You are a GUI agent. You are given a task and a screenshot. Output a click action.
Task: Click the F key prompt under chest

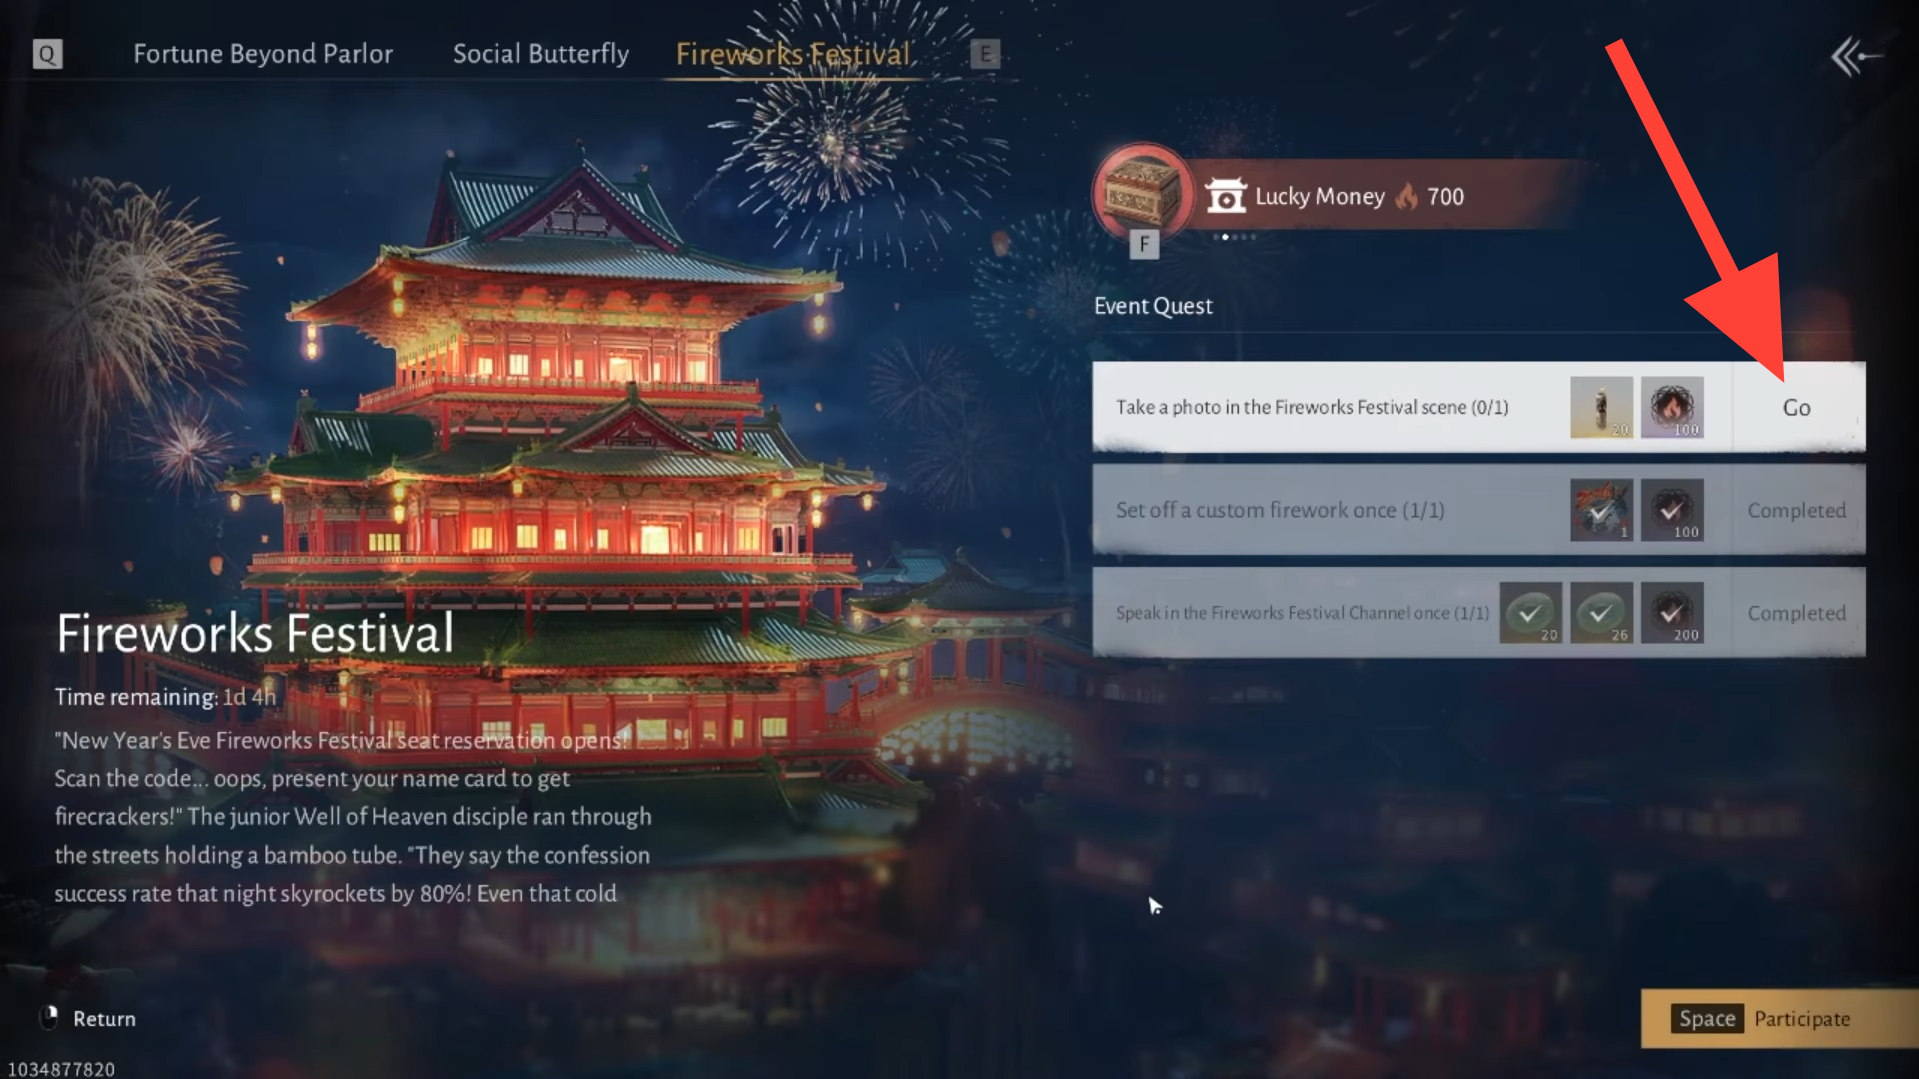1144,244
